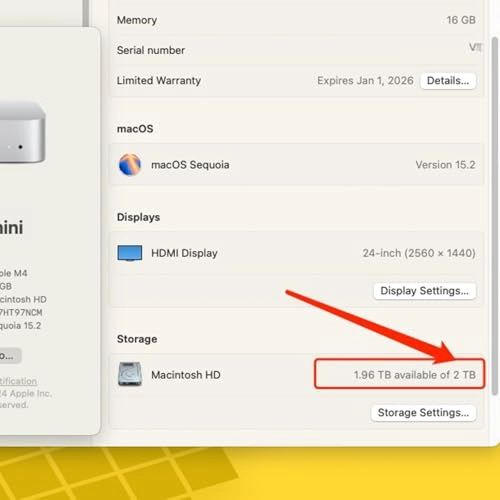Select the serial ending 'HT97NCM' in About window

[x=23, y=313]
